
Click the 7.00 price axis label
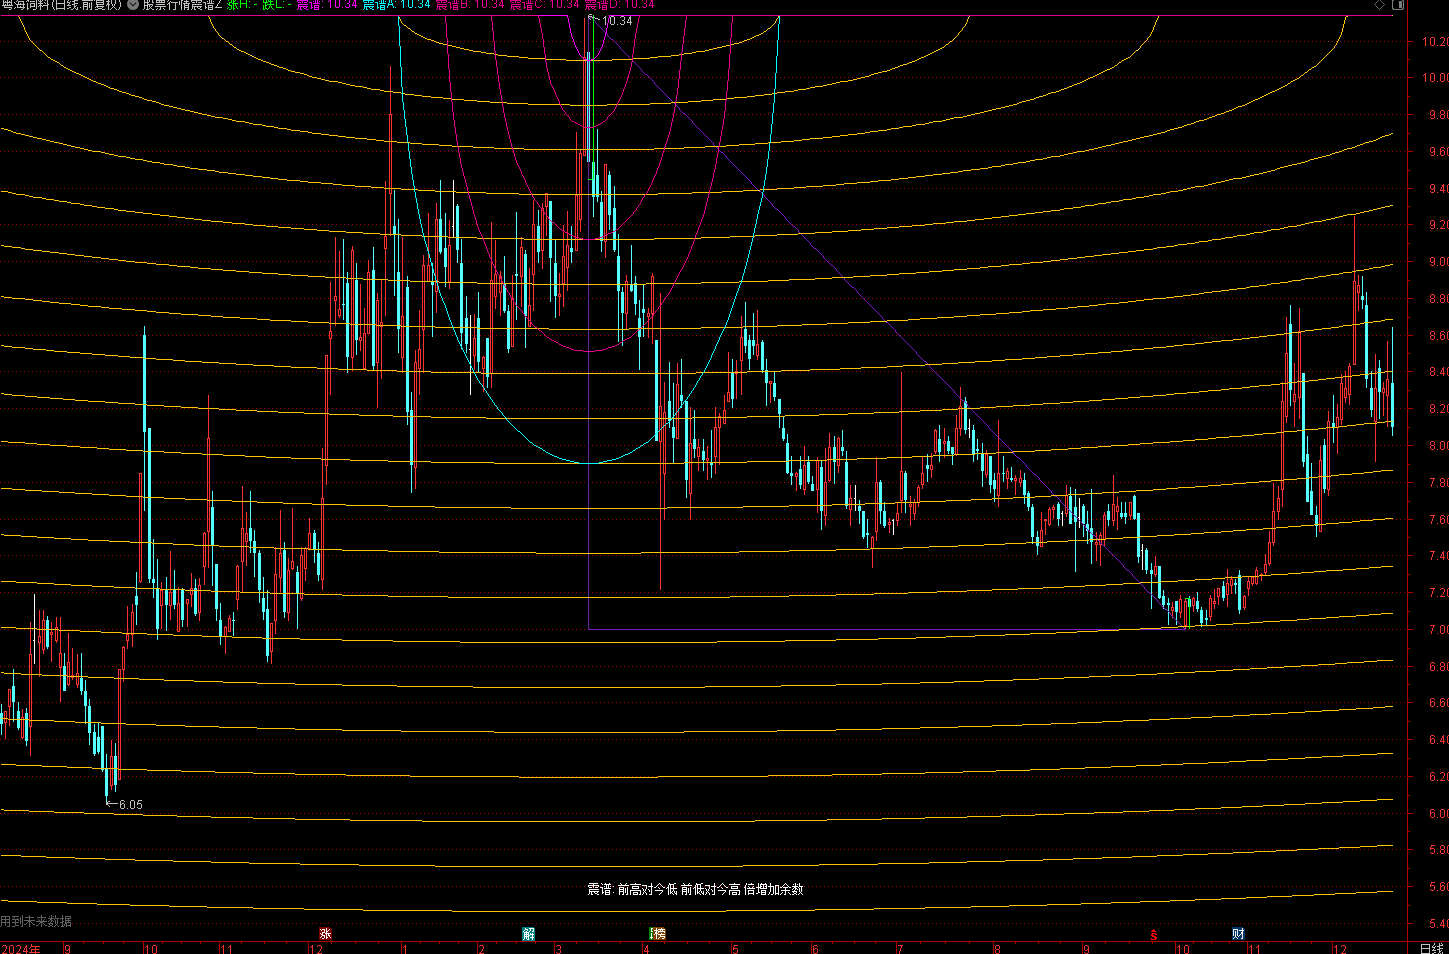[x=1438, y=630]
